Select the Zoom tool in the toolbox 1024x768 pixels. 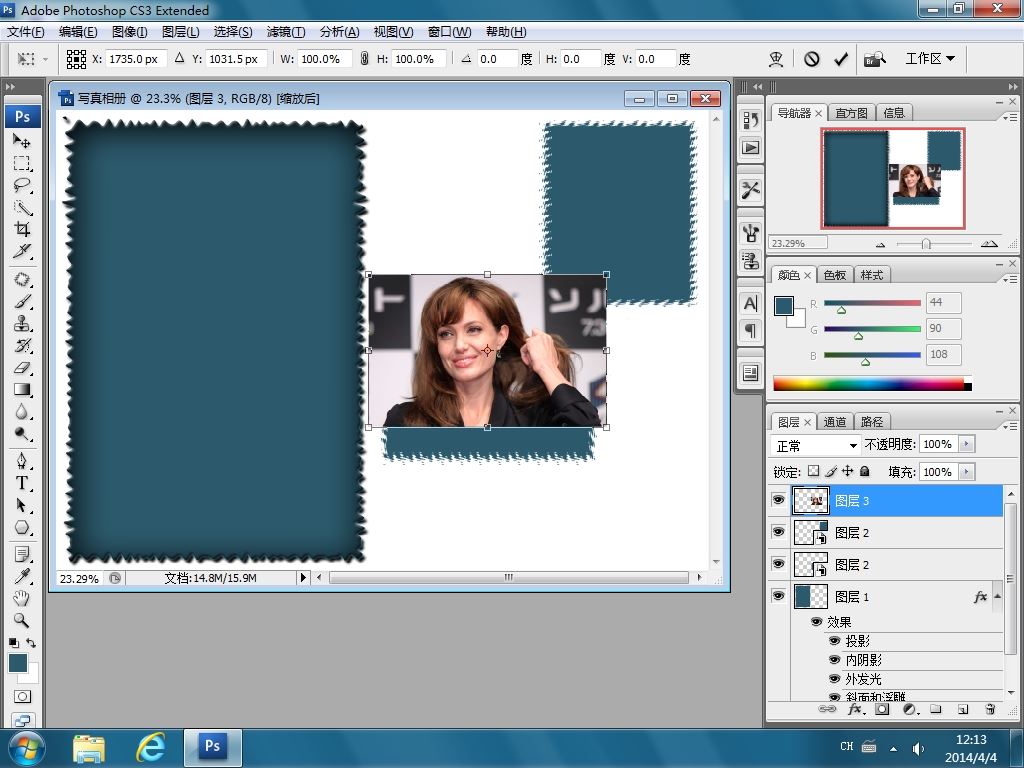click(x=22, y=620)
